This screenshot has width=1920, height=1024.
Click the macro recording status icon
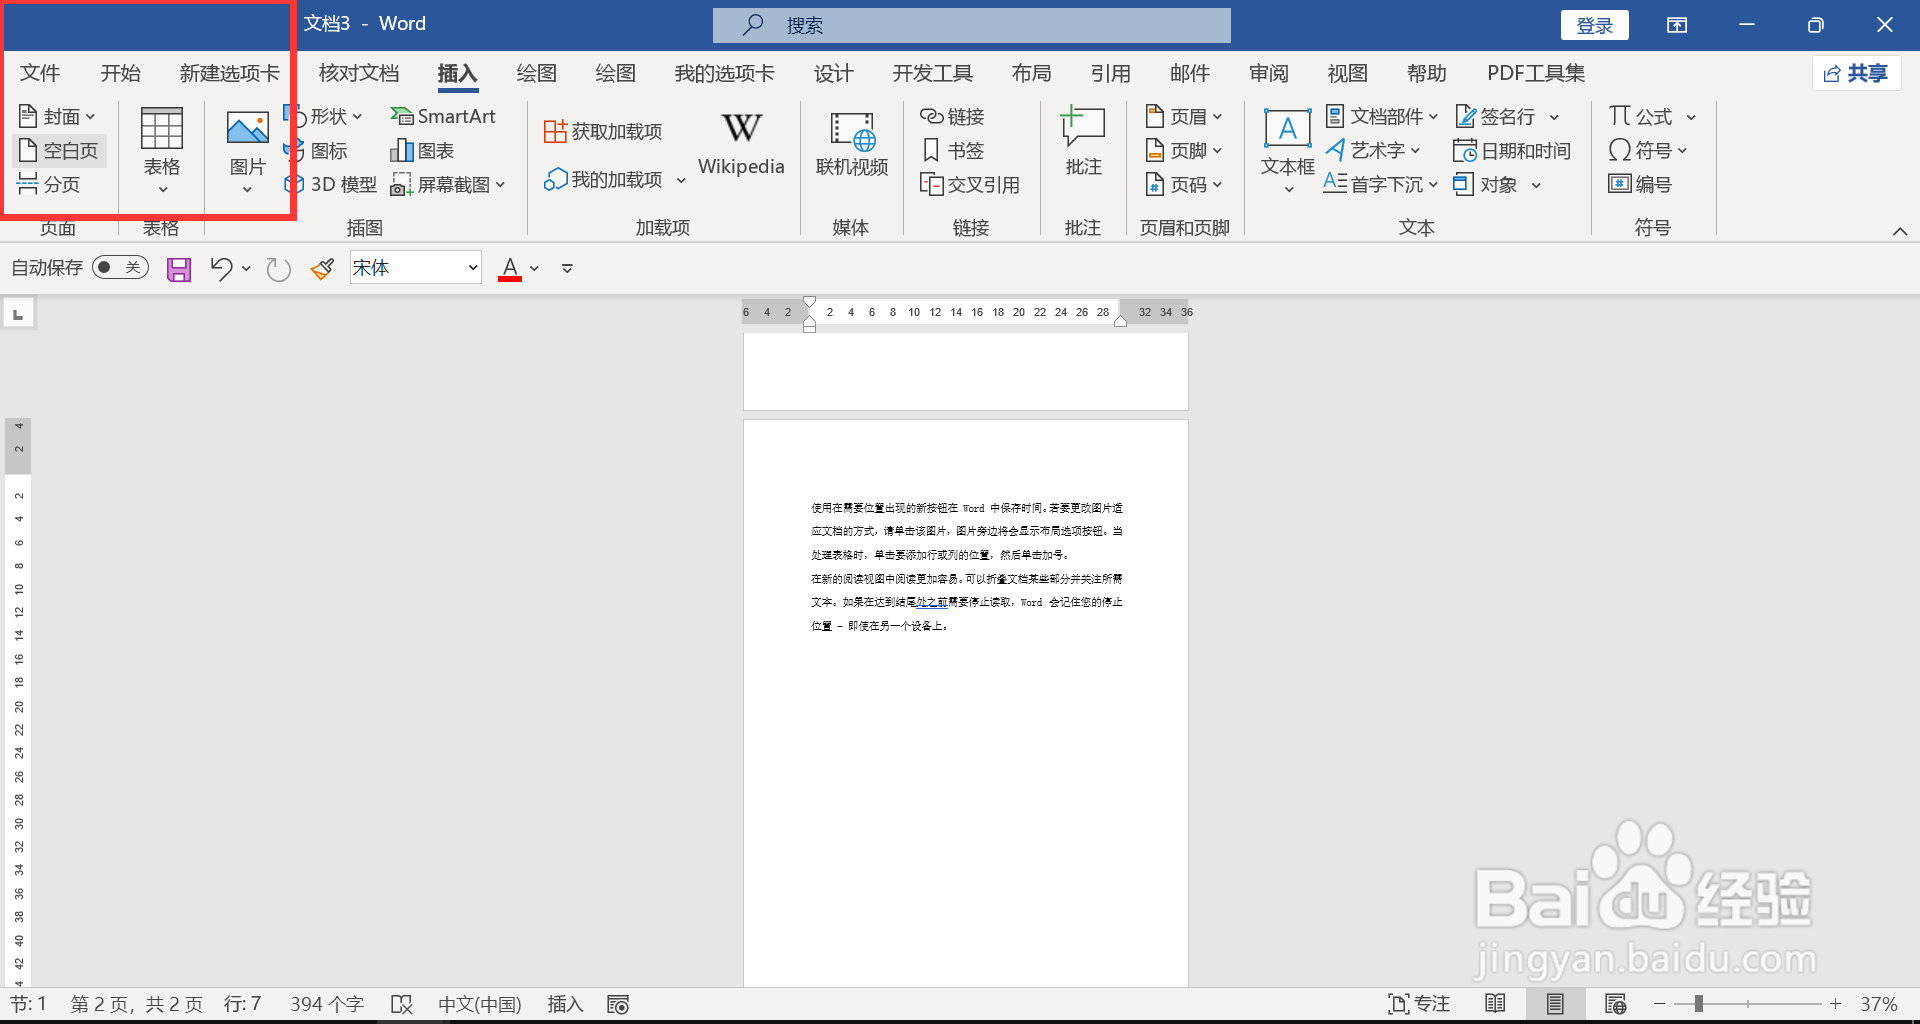tap(618, 1004)
